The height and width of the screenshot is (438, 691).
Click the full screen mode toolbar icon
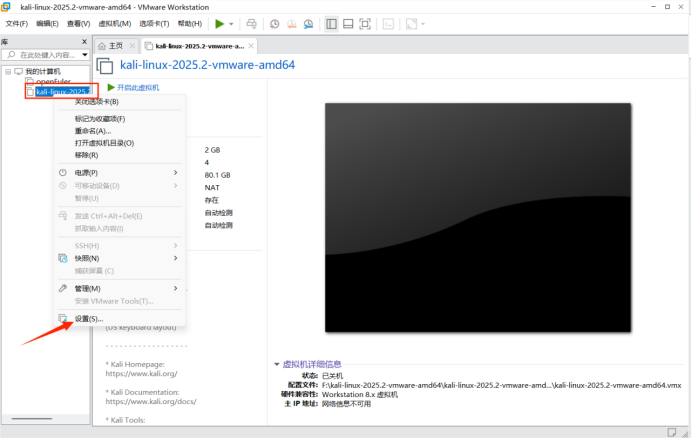click(x=365, y=24)
